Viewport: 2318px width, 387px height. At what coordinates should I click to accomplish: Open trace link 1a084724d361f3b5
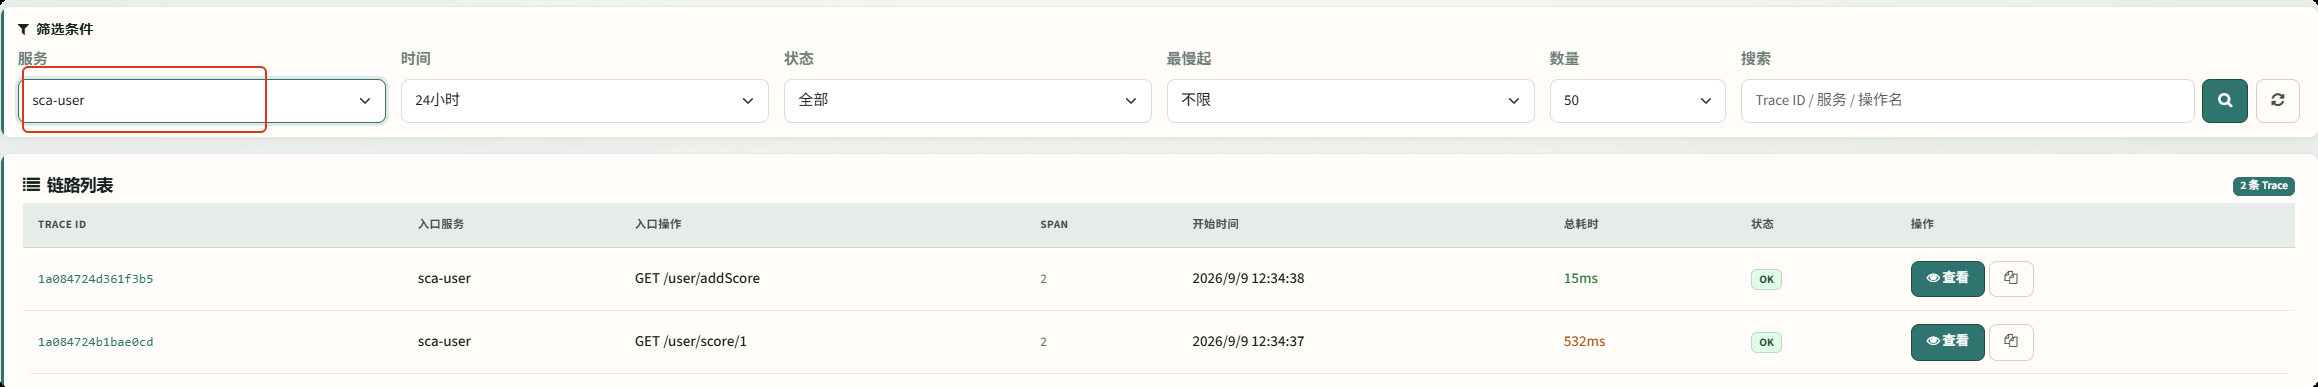tap(96, 279)
